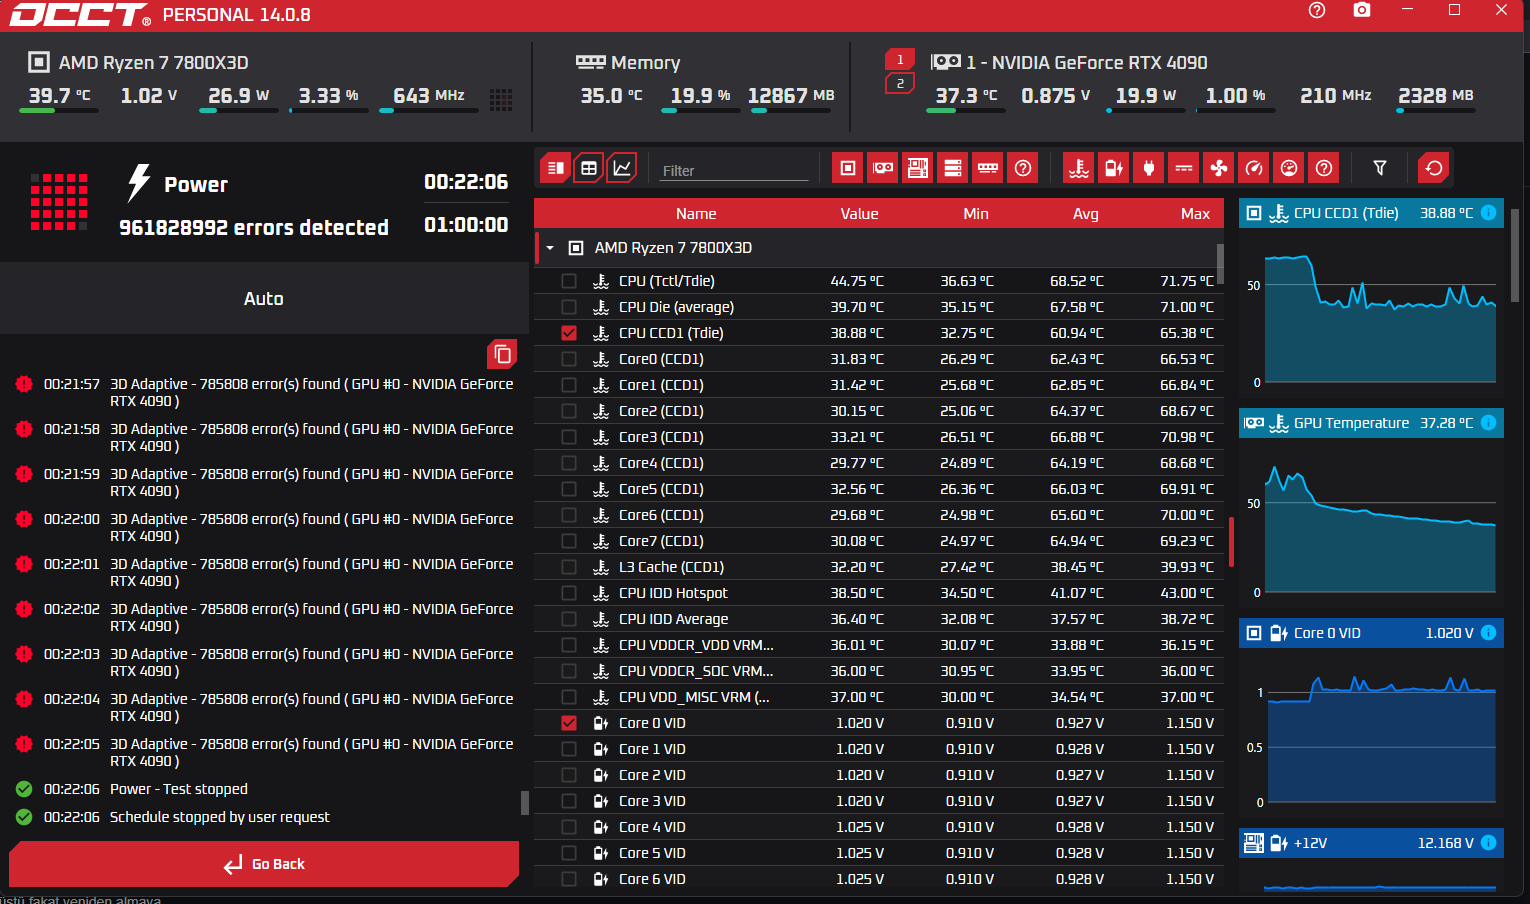1530x904 pixels.
Task: Open CPU core grid icon in header
Action: click(x=501, y=99)
